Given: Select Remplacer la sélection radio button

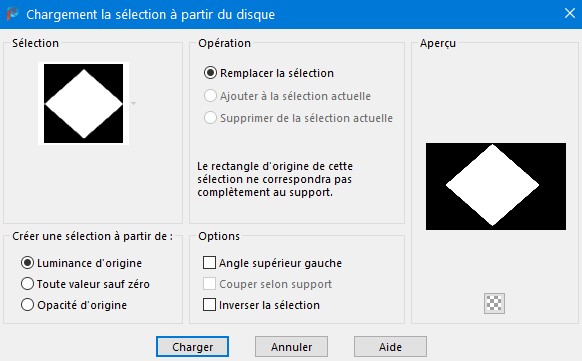Looking at the screenshot, I should tap(210, 73).
